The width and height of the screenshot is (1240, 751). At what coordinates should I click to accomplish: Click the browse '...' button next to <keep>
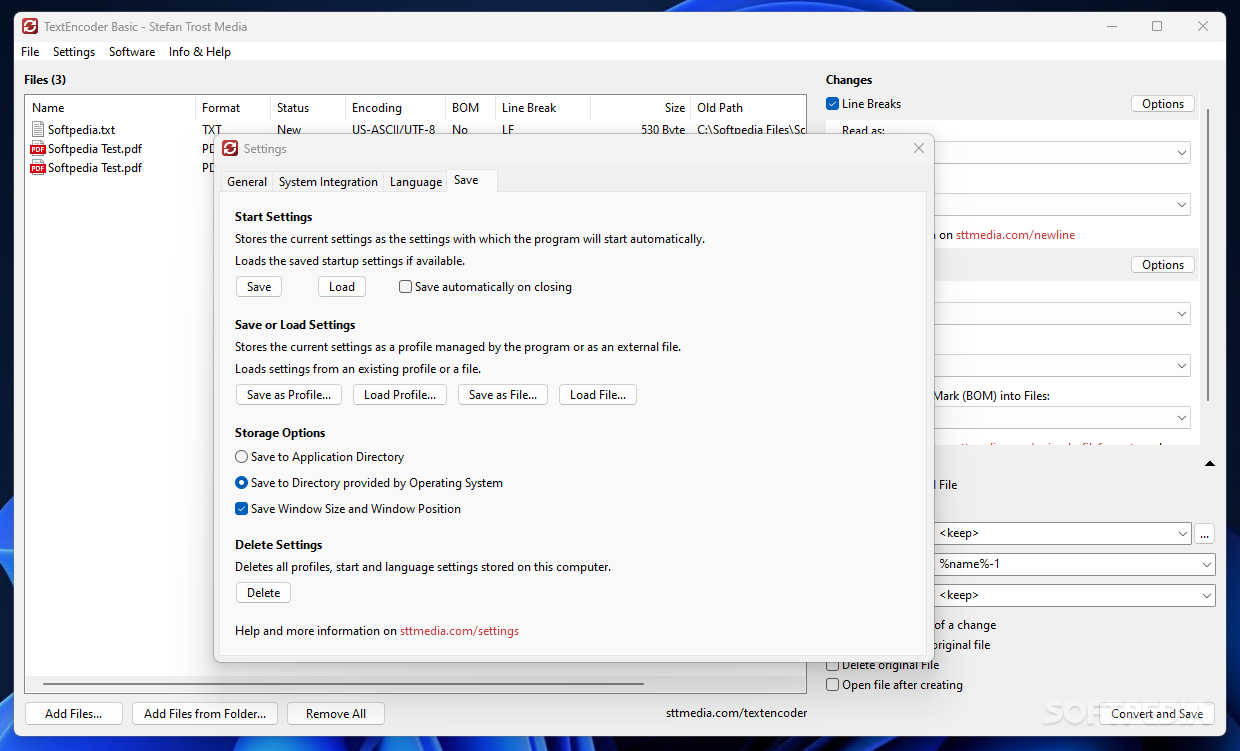(x=1205, y=534)
